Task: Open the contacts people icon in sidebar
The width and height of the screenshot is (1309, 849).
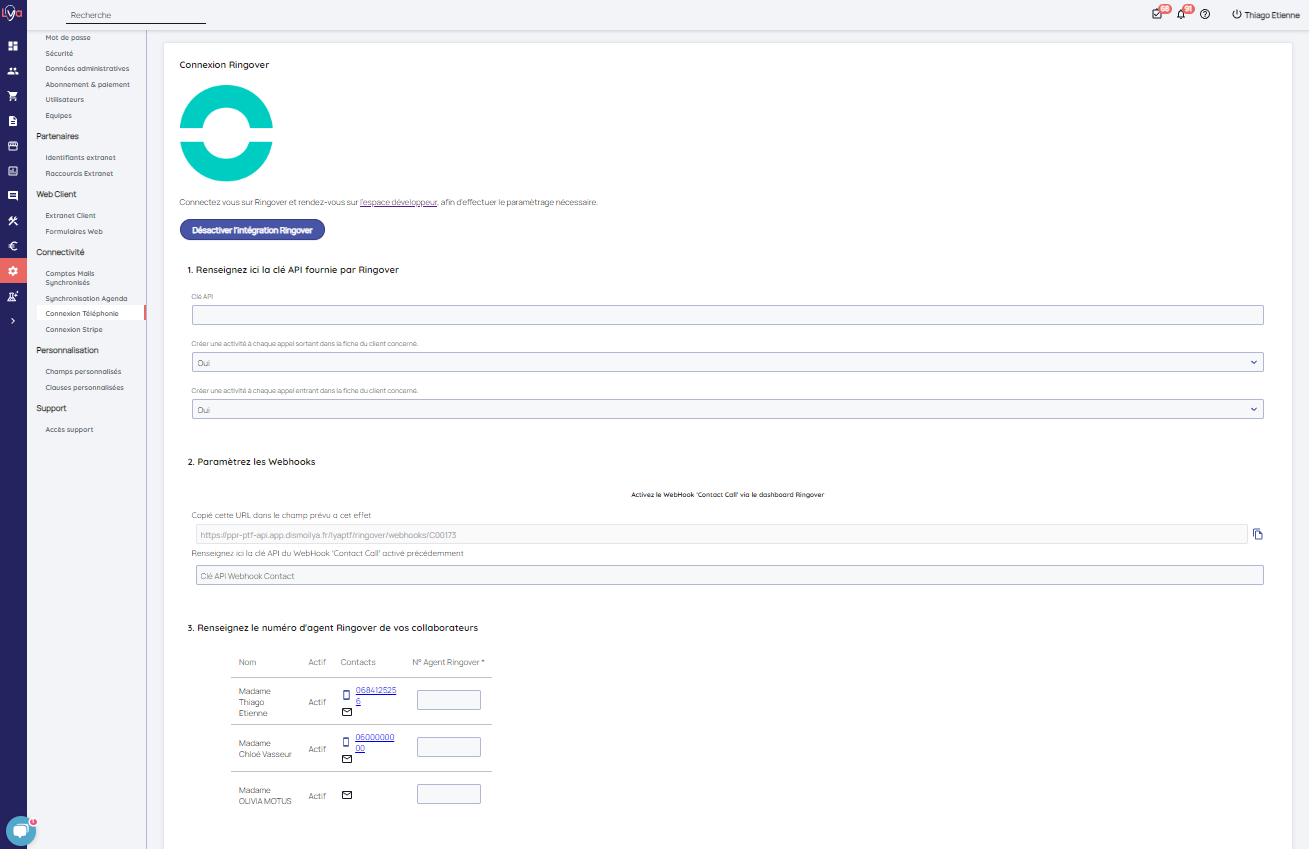Action: pos(13,71)
